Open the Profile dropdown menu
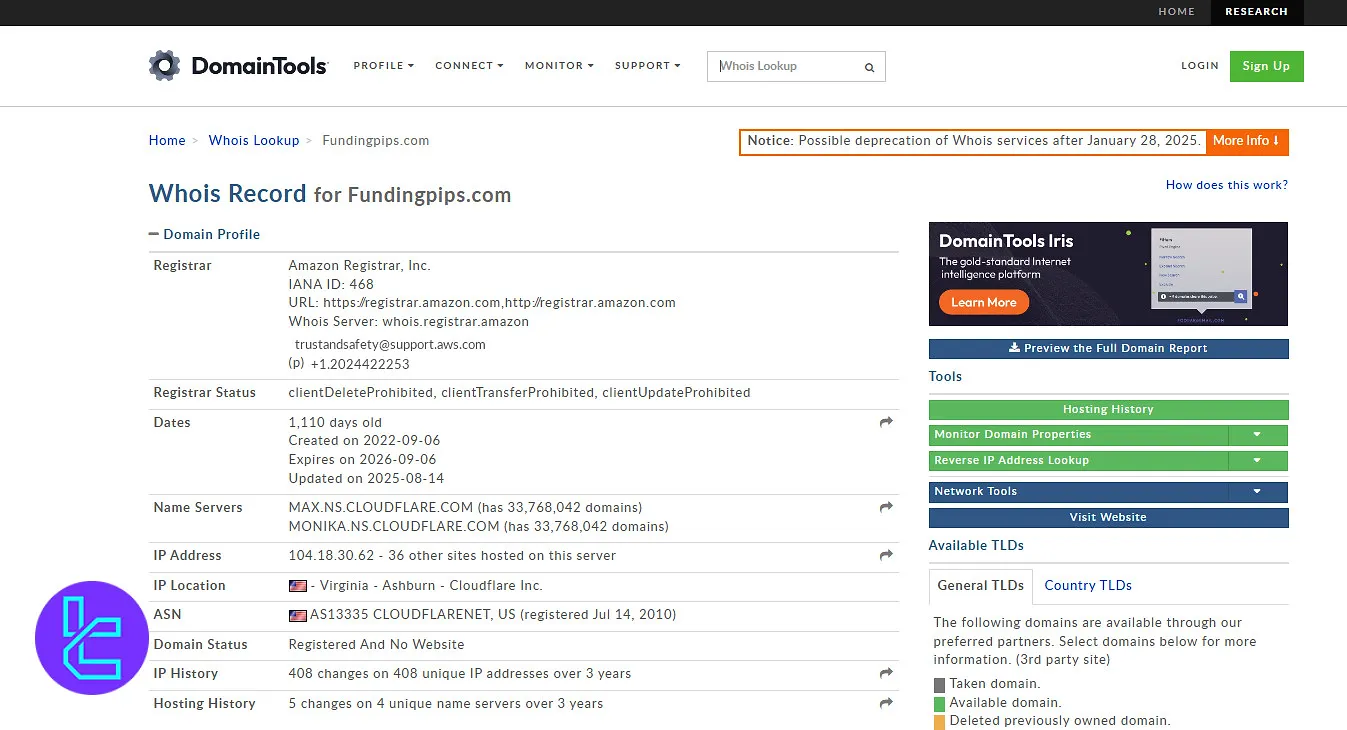The width and height of the screenshot is (1347, 730). (x=383, y=66)
